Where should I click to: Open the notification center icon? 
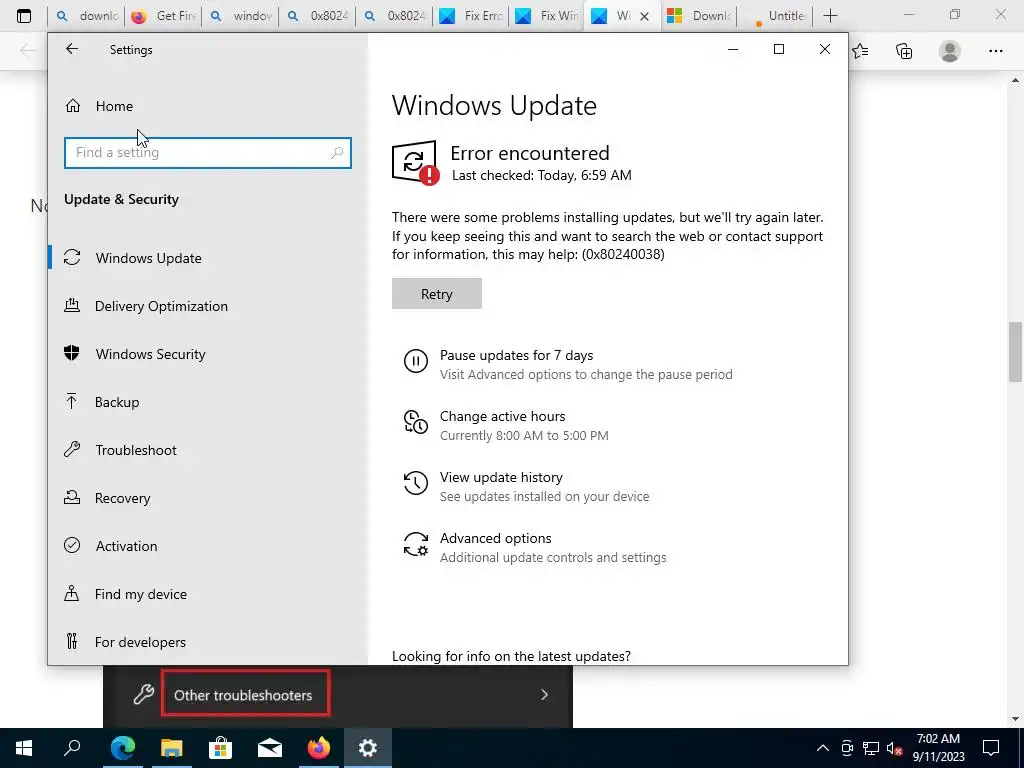(x=991, y=748)
